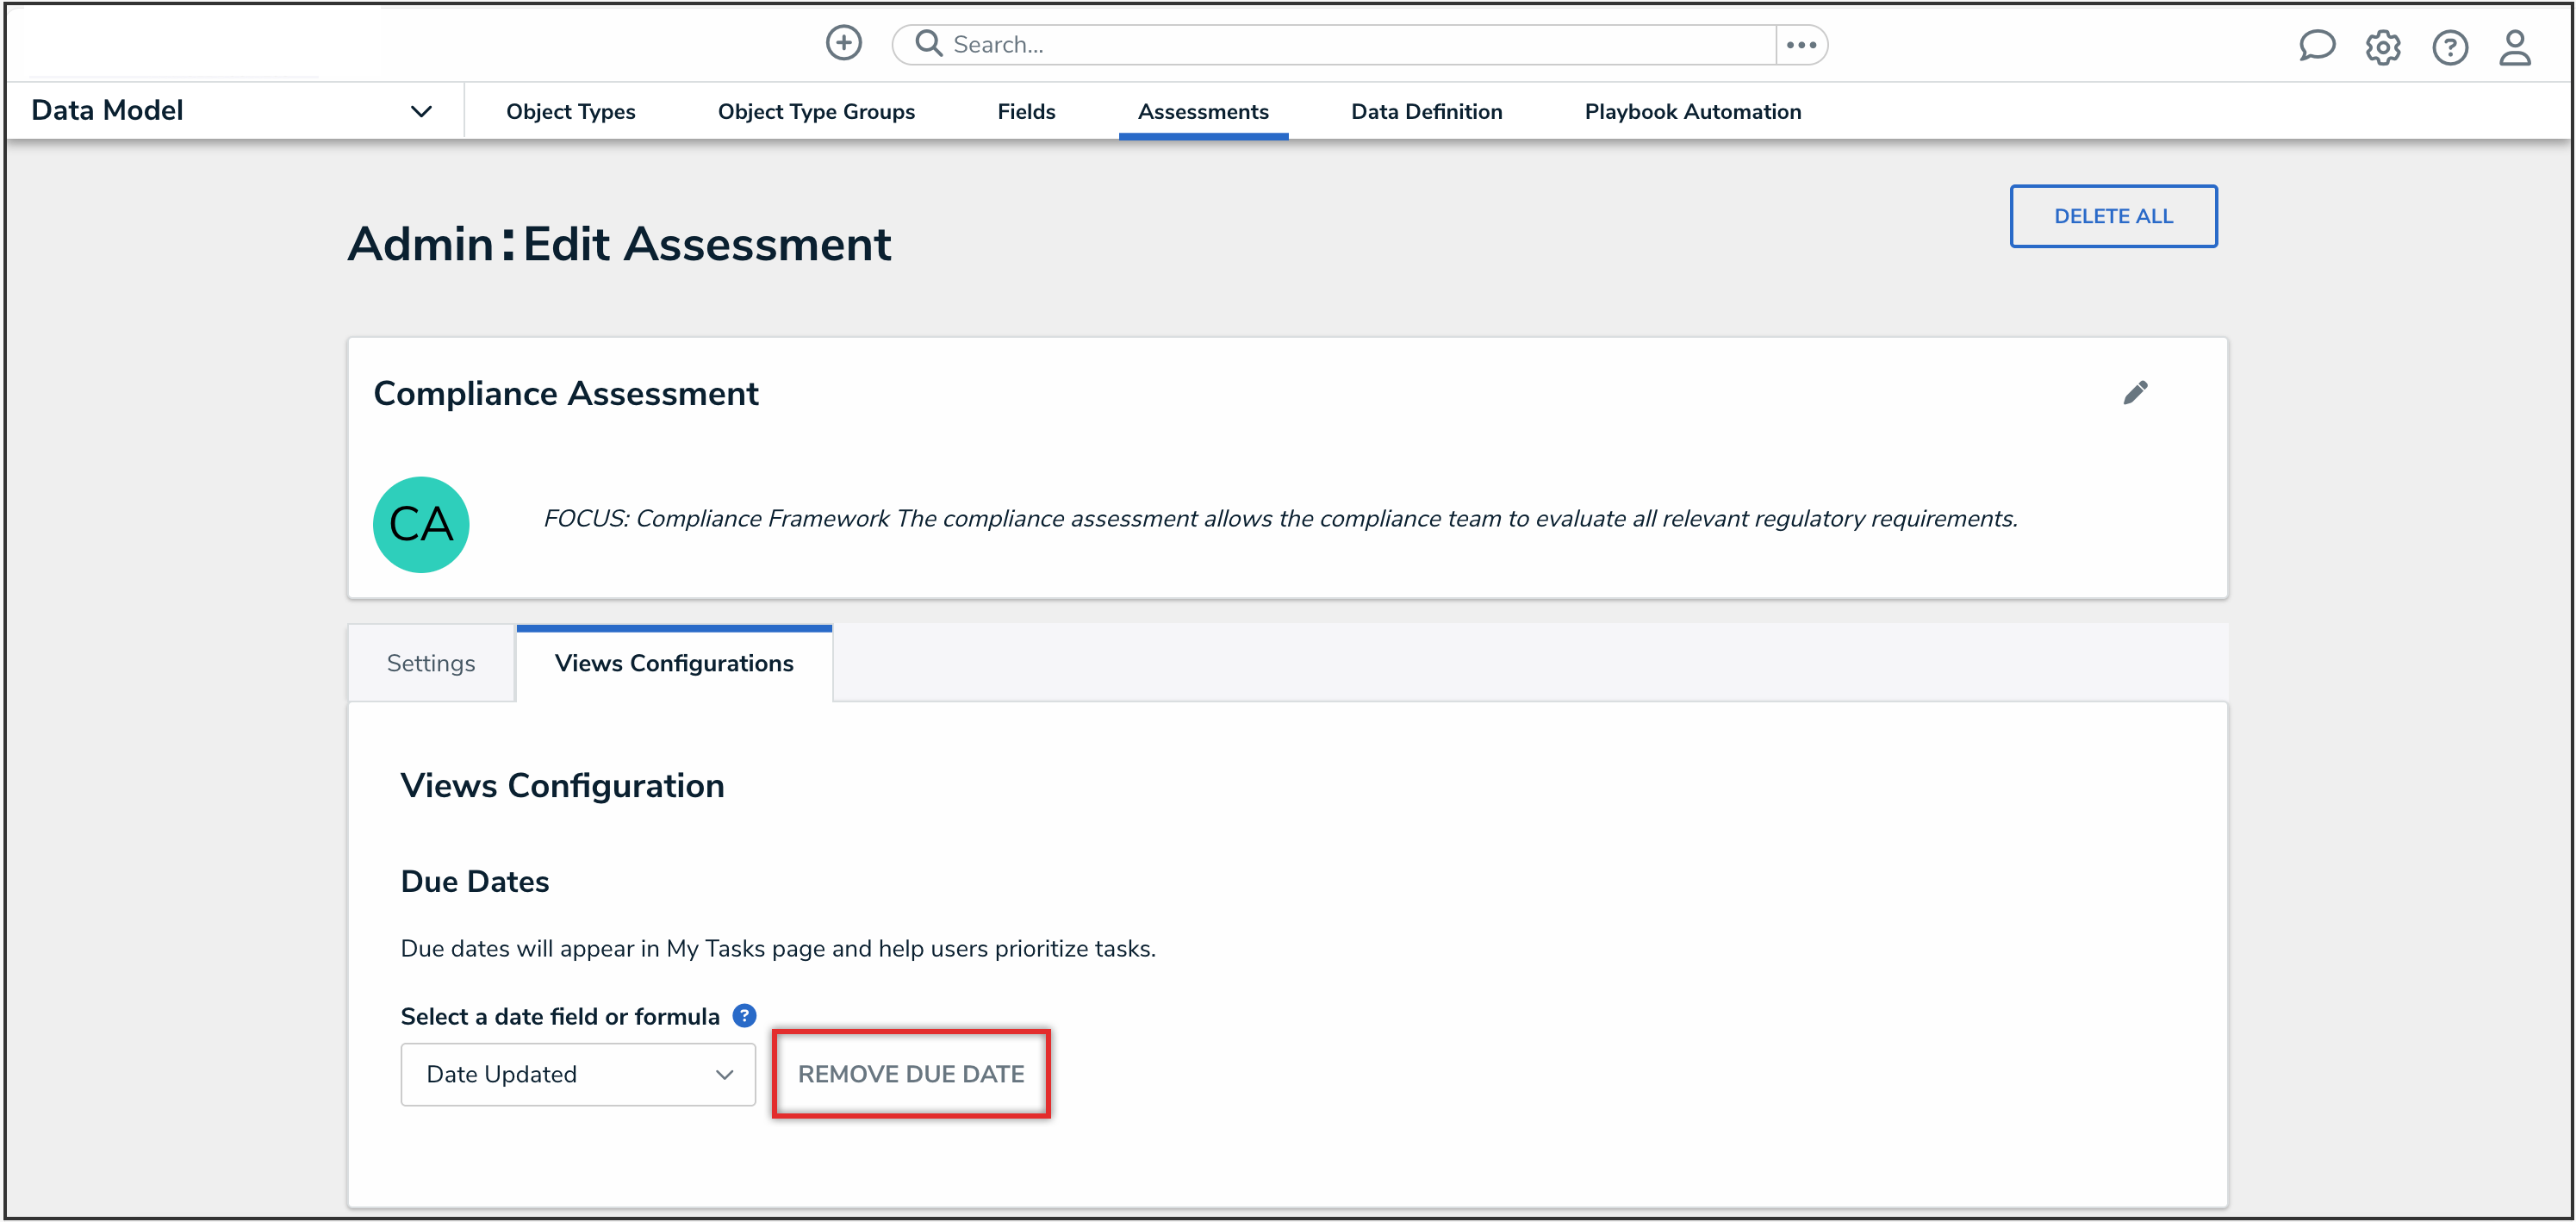Click the CA assessment avatar circle

[421, 525]
